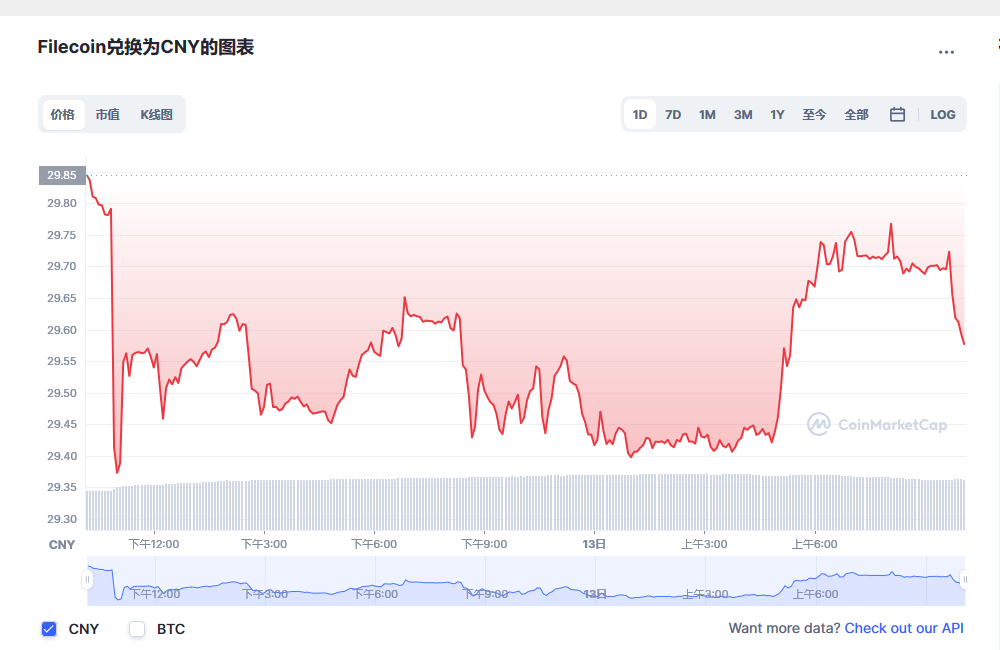Click the 上午3:00 time axis label
This screenshot has height=650, width=1000.
[x=705, y=544]
